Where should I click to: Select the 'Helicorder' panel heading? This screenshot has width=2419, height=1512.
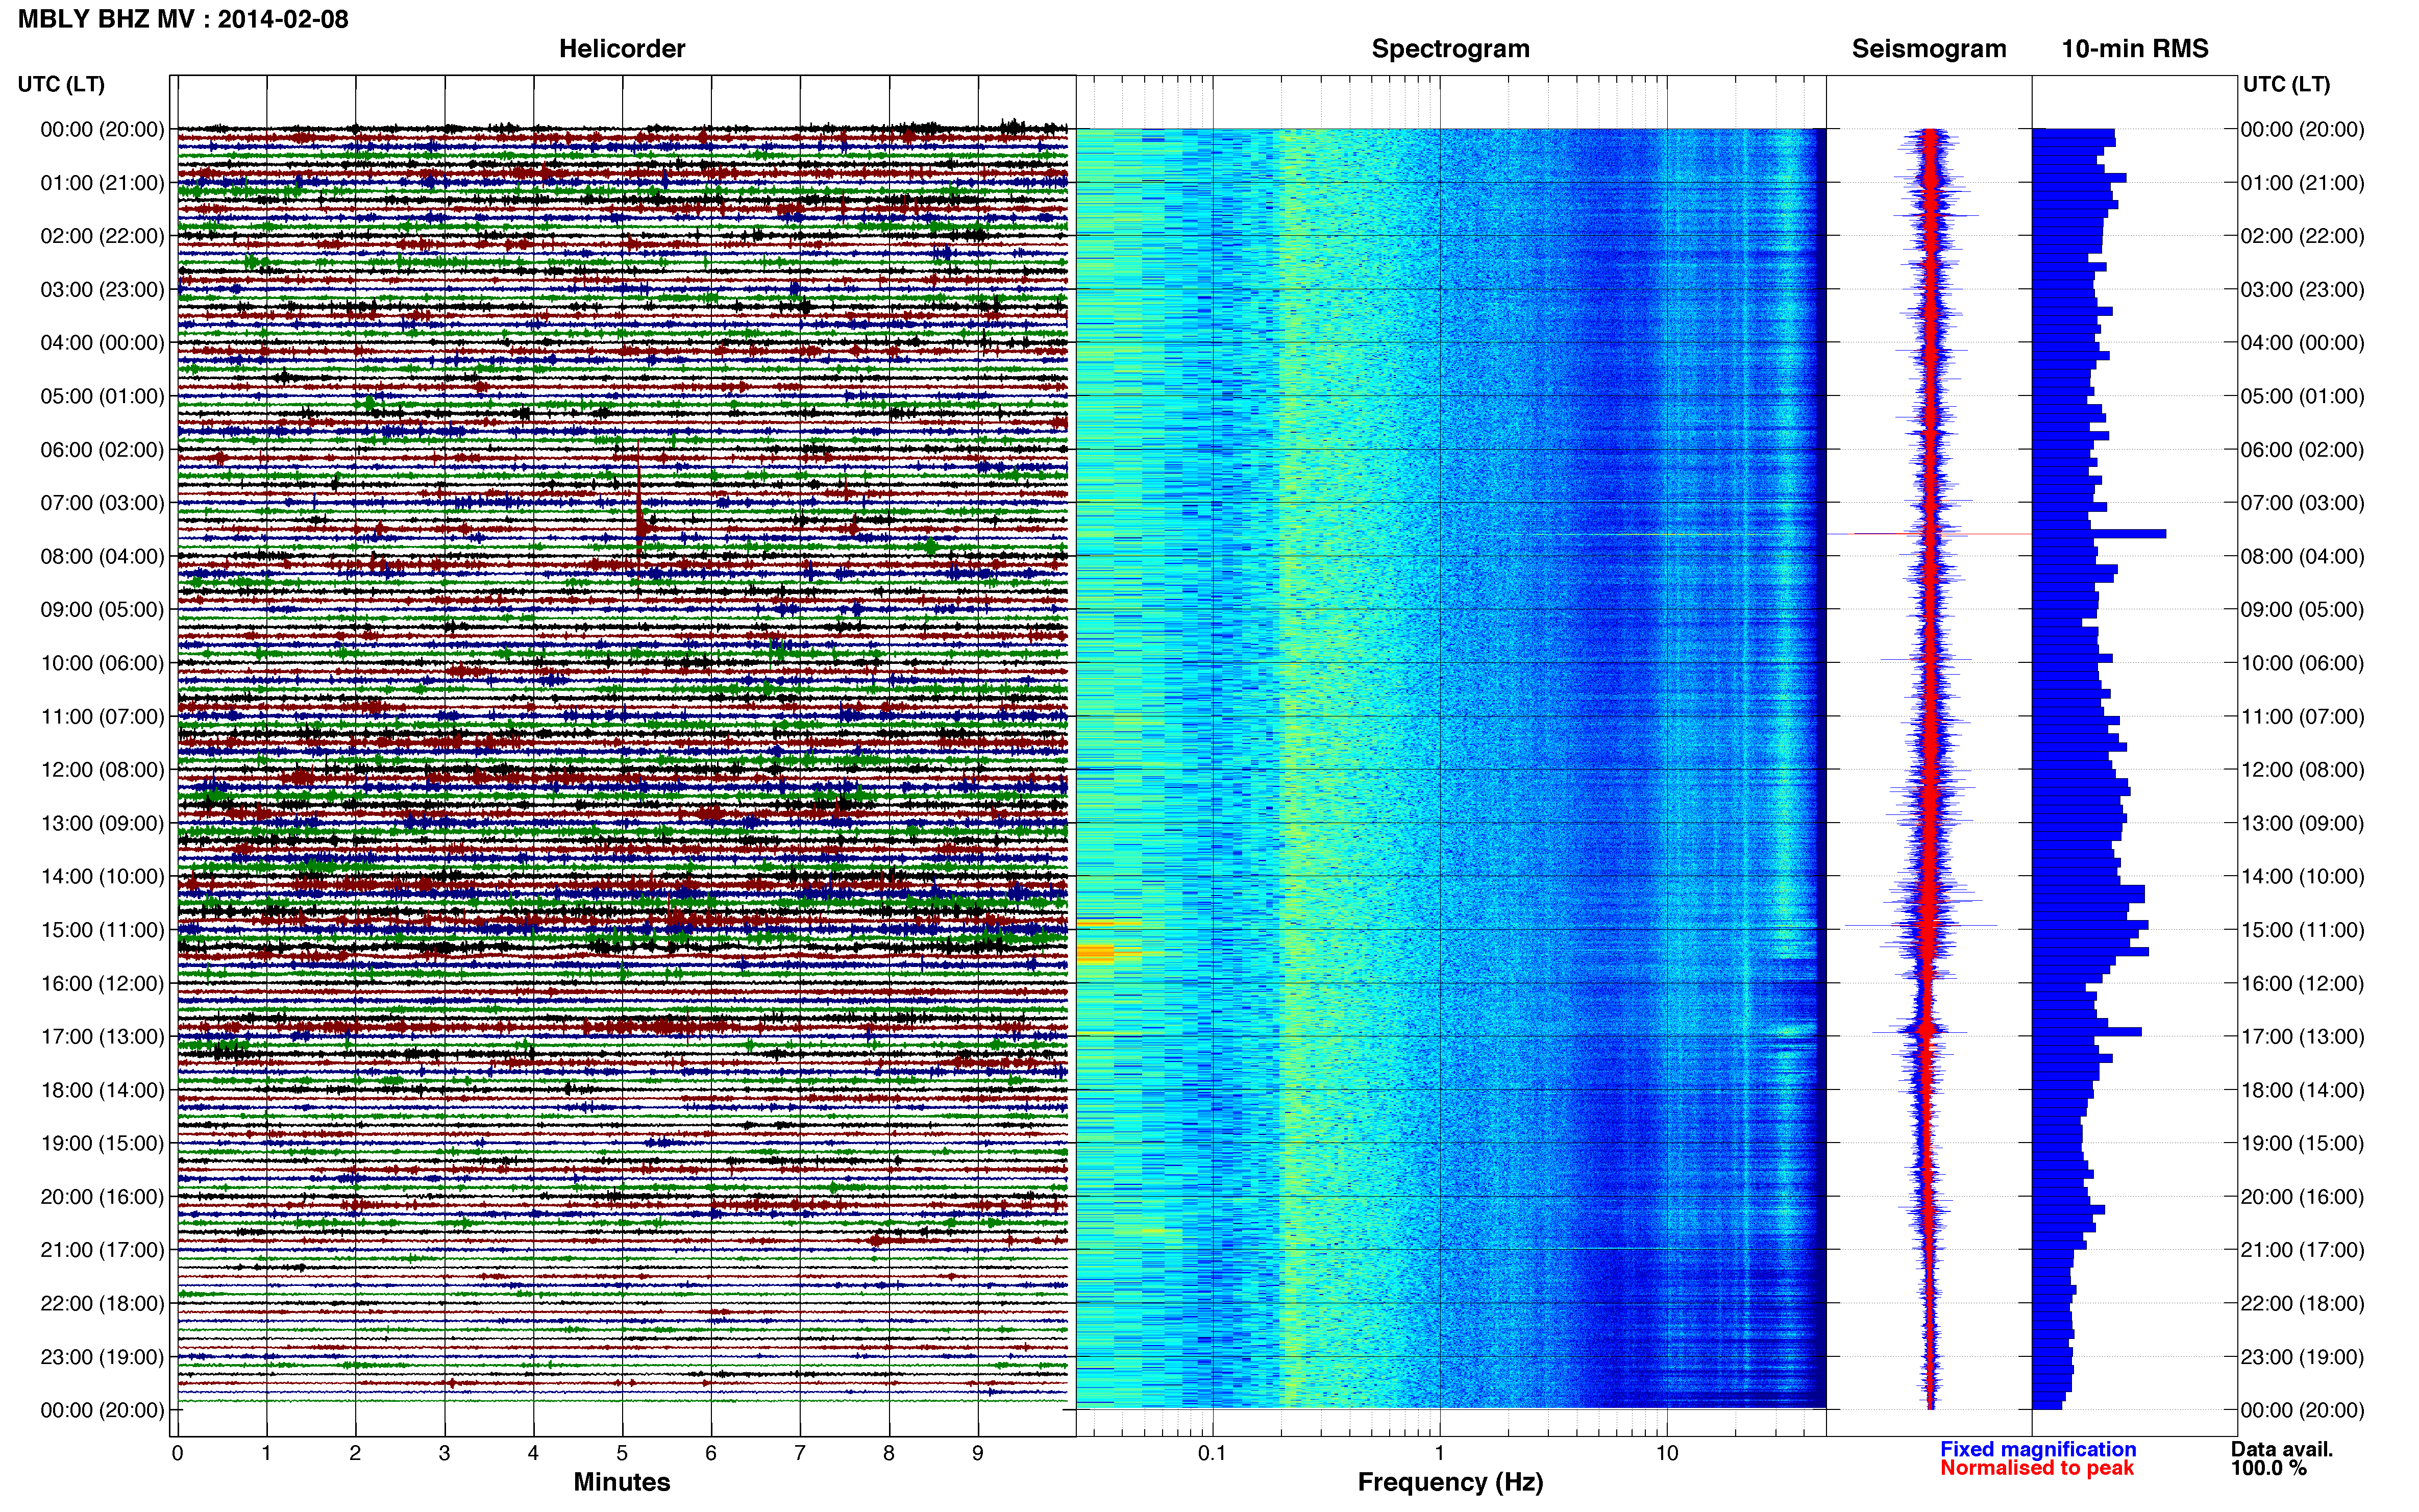click(x=622, y=49)
